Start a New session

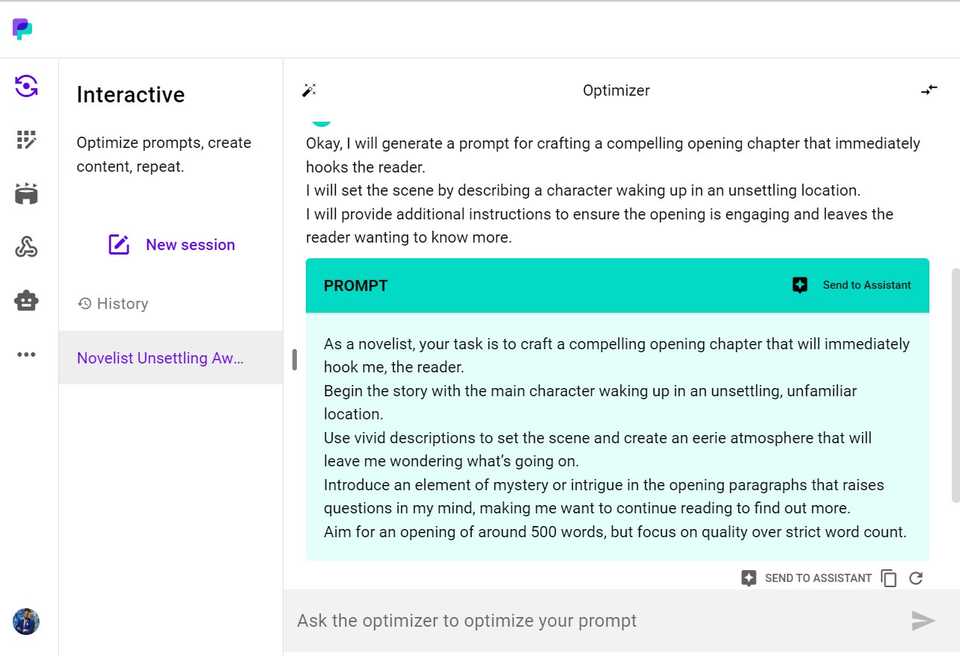[171, 245]
